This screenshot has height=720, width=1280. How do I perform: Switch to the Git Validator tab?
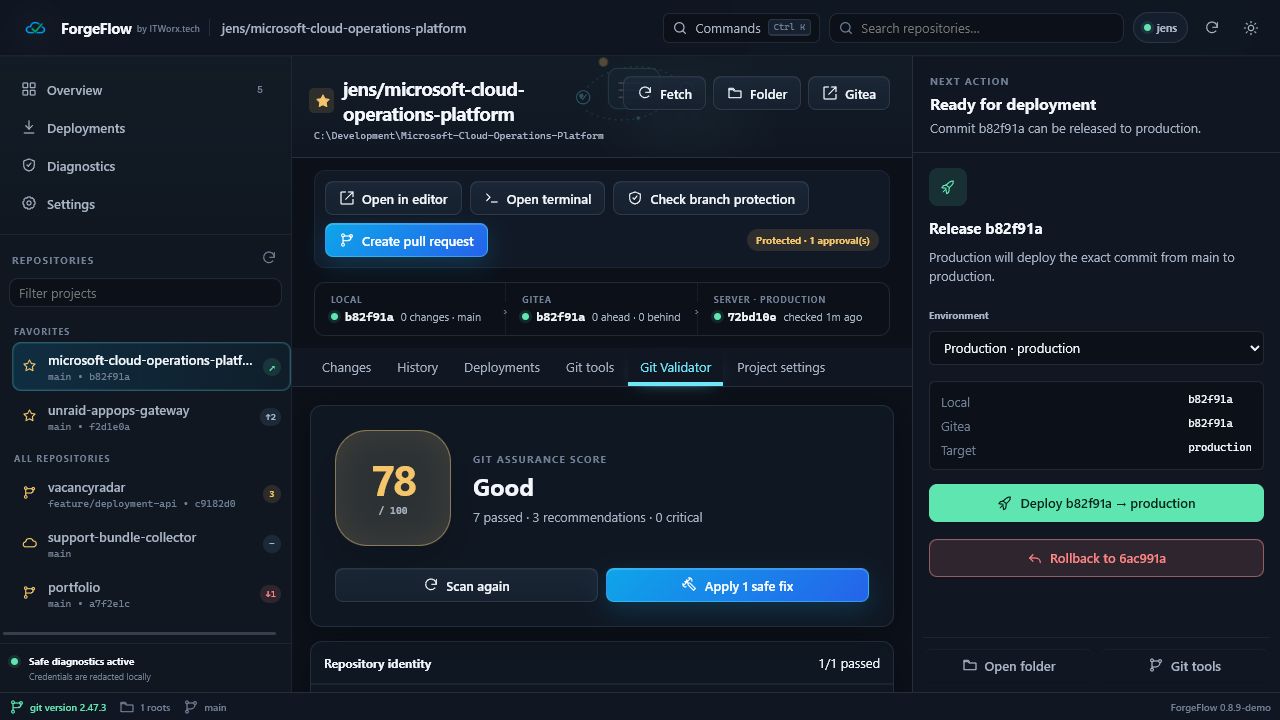[x=675, y=367]
